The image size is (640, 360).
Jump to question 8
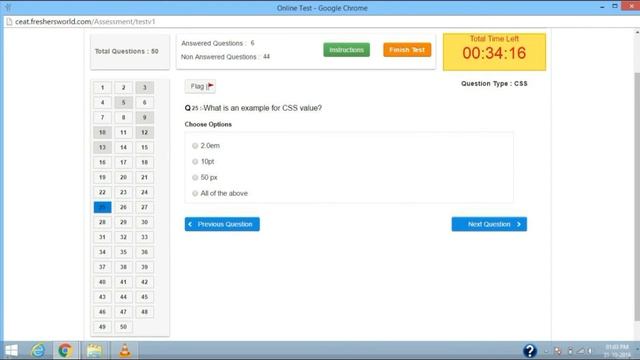[x=123, y=118]
